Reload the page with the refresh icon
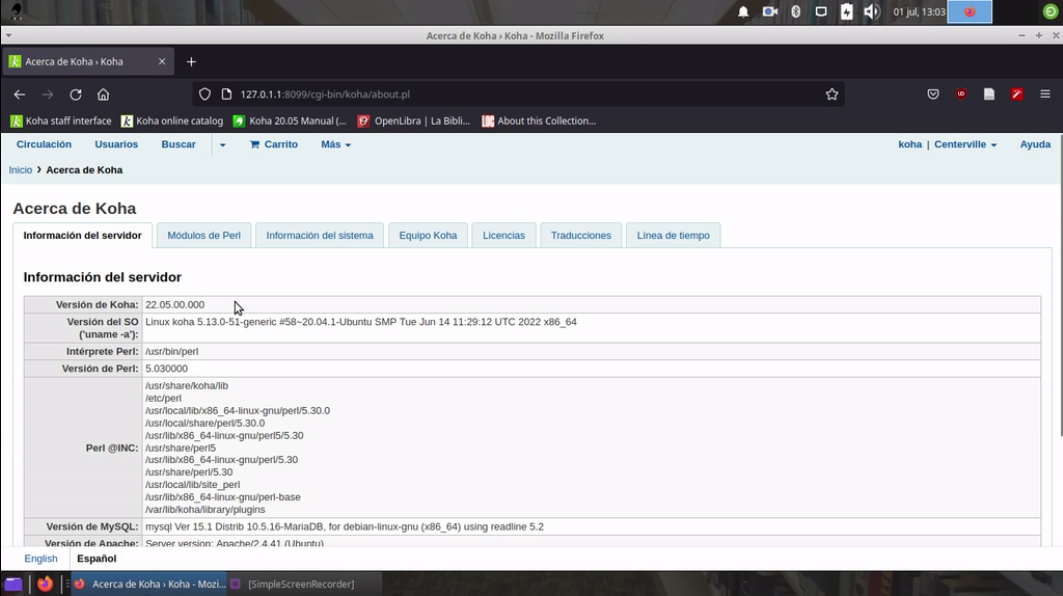Image resolution: width=1063 pixels, height=596 pixels. pyautogui.click(x=75, y=94)
